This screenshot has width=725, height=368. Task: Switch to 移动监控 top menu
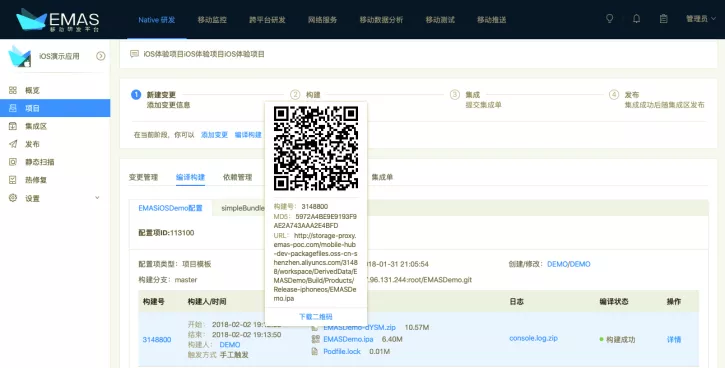(x=212, y=19)
